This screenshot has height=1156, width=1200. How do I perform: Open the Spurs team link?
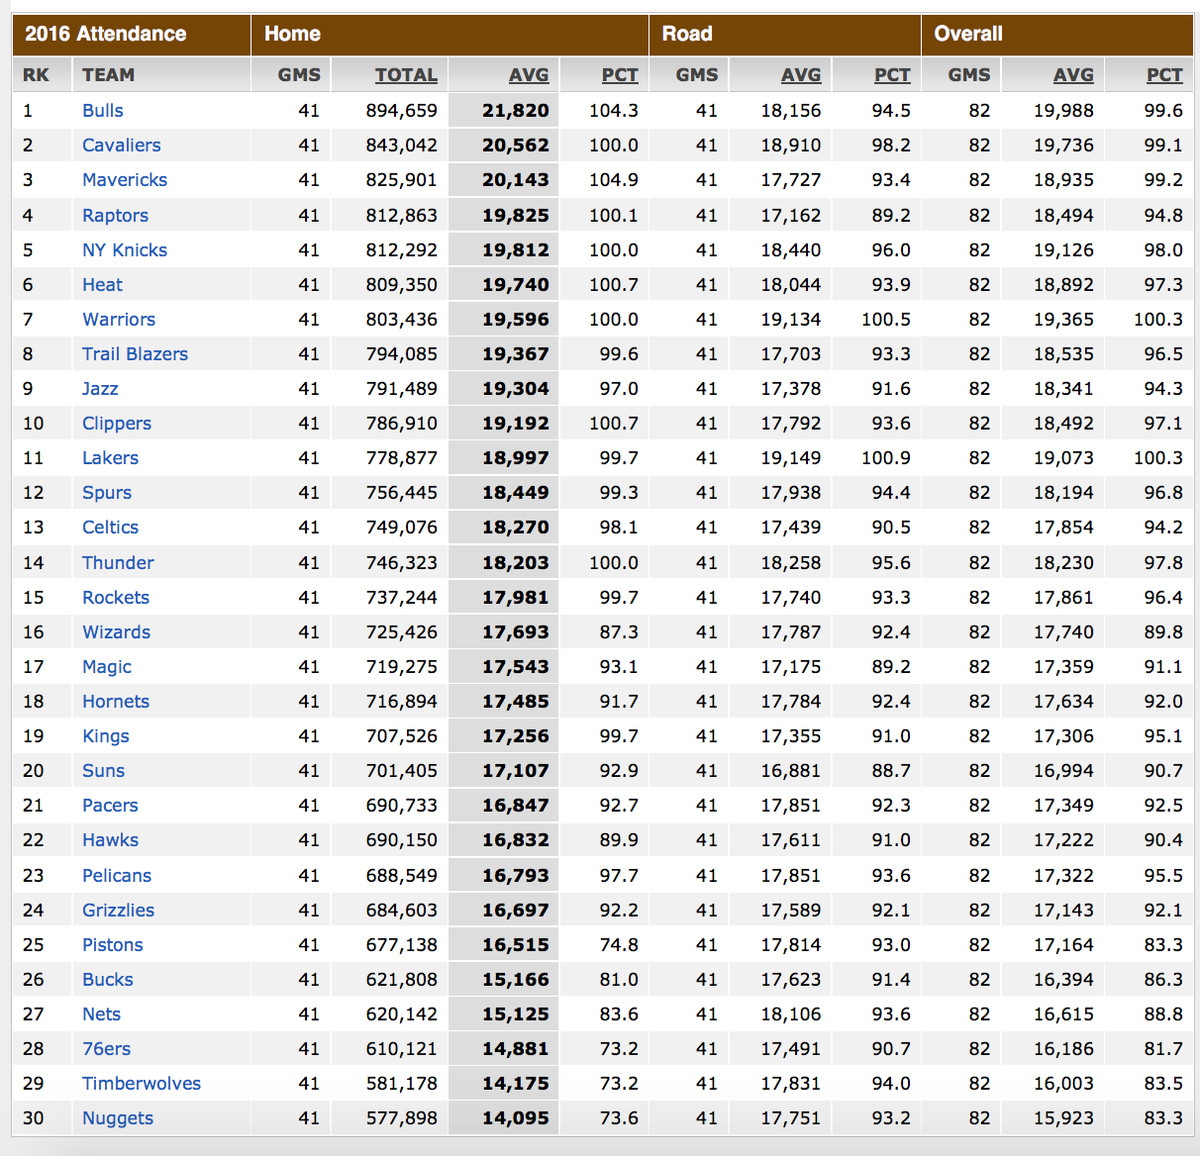106,493
